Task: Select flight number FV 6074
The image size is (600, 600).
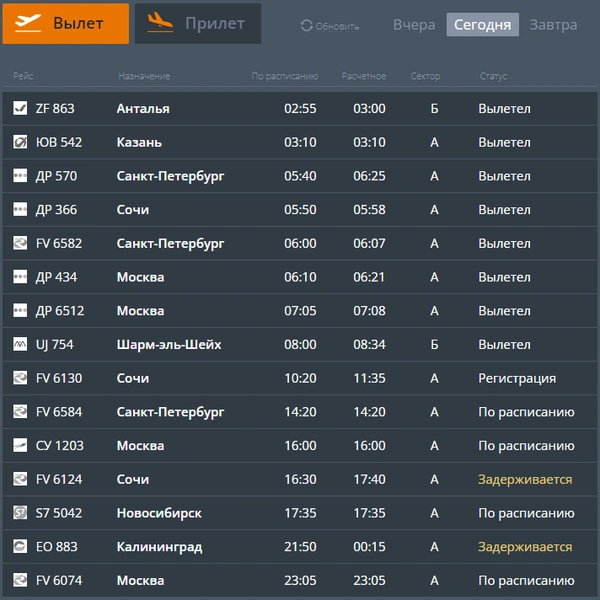Action: coord(59,580)
